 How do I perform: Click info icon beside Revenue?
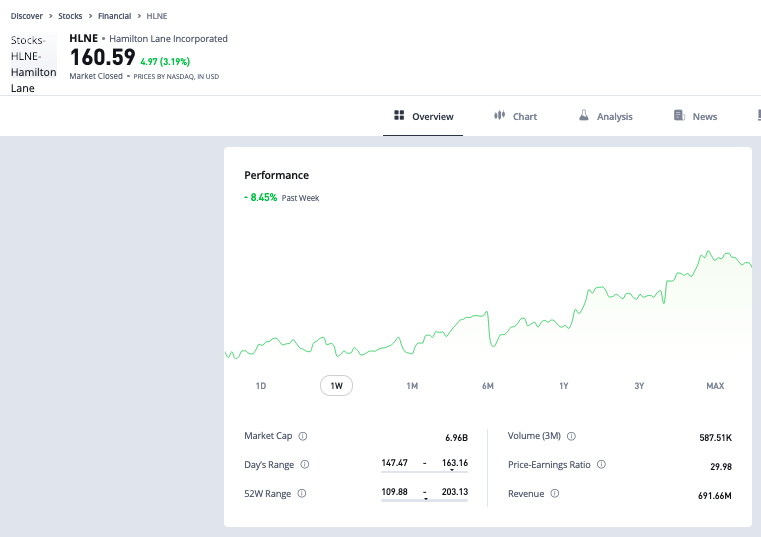click(554, 493)
